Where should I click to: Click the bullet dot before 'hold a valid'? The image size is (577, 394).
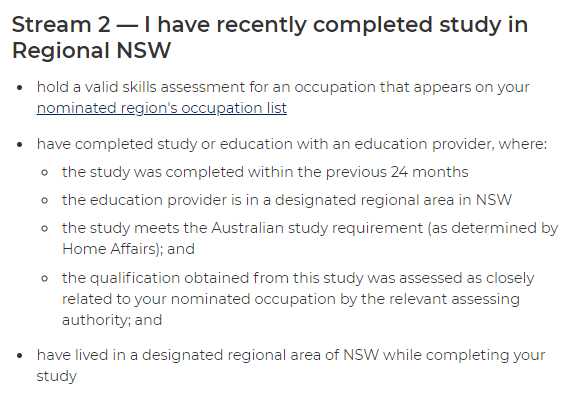pyautogui.click(x=20, y=88)
